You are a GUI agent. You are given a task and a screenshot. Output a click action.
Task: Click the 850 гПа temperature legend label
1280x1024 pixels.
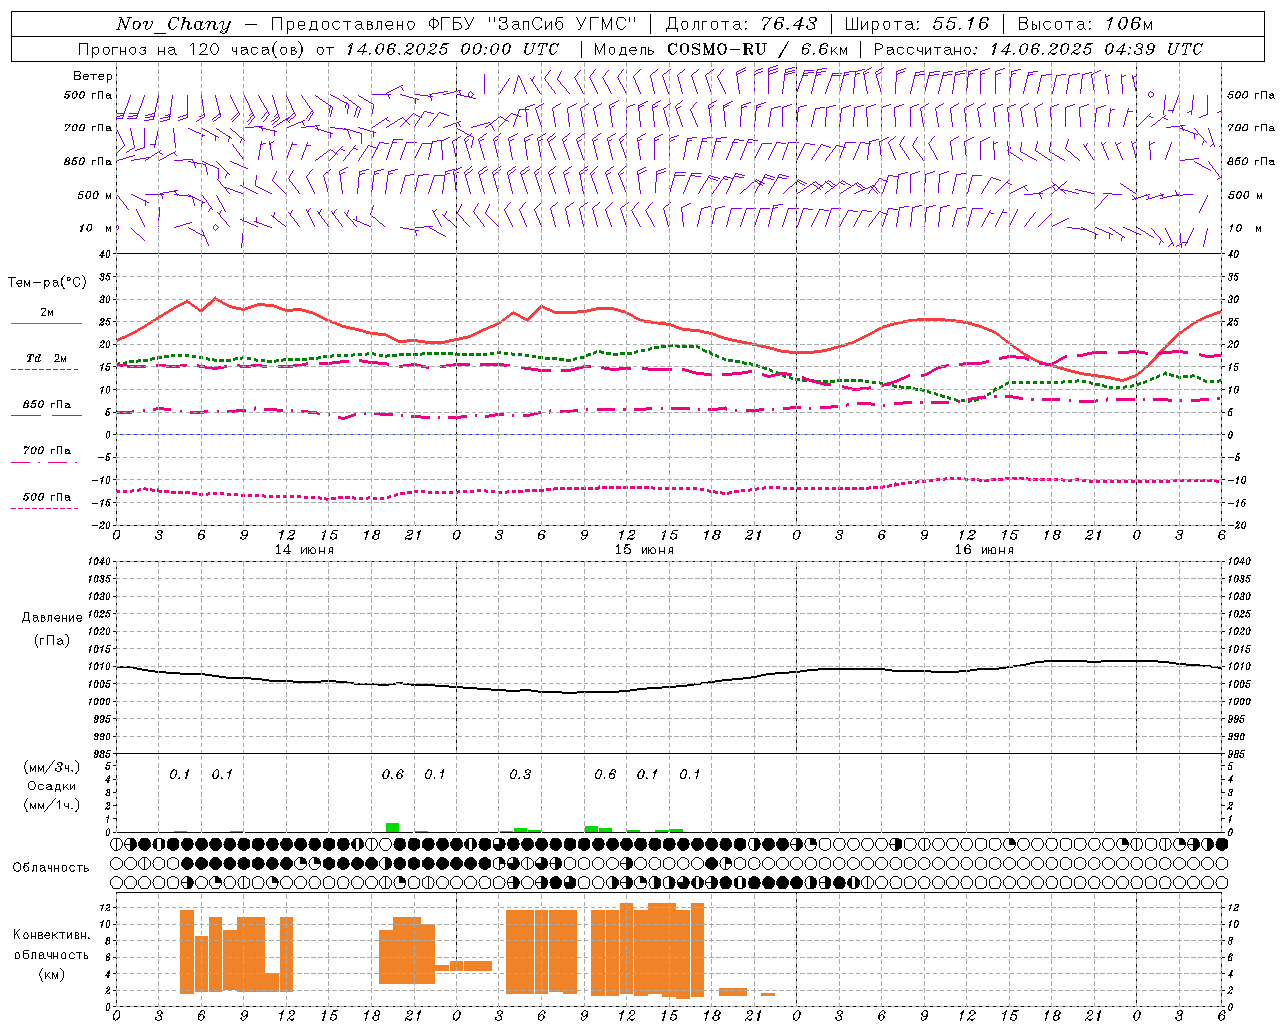point(47,405)
